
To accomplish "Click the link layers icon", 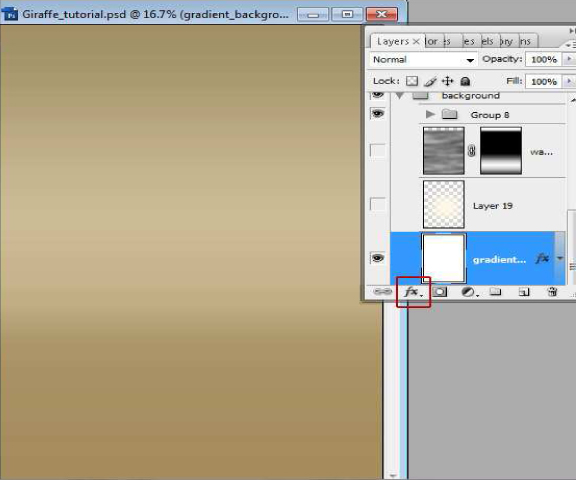I will tap(382, 292).
